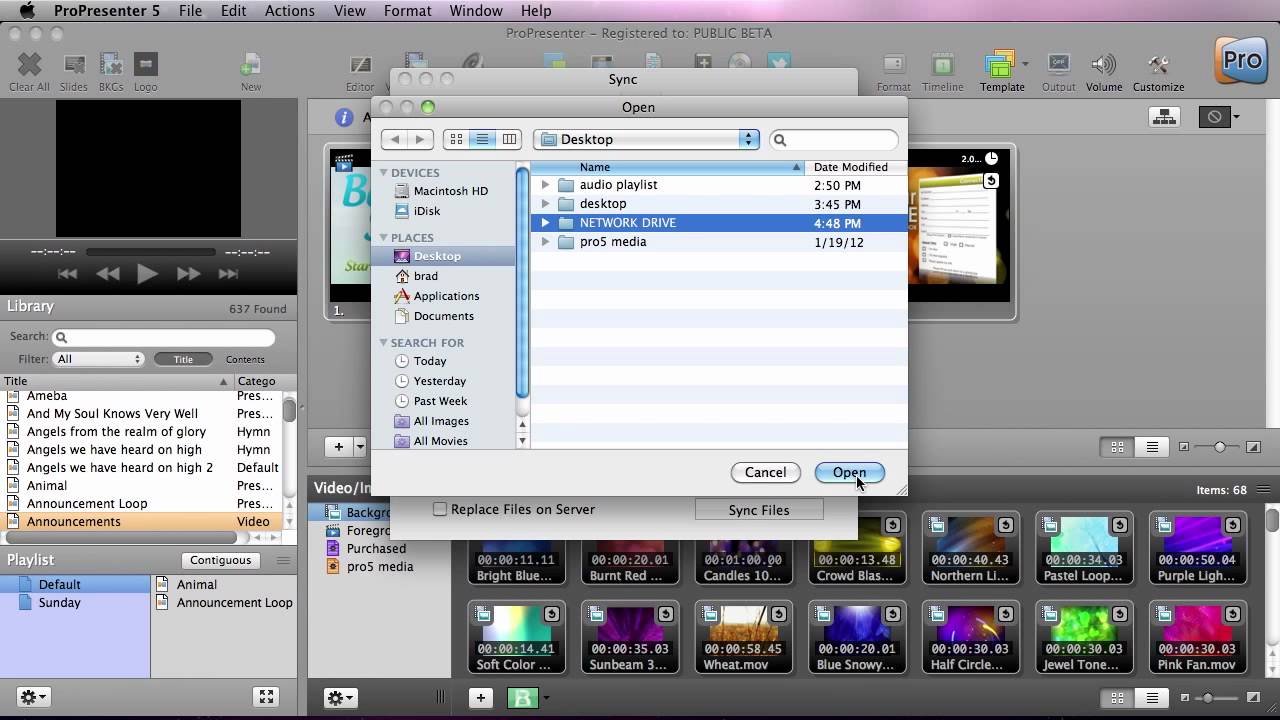Click the Sync Files button
This screenshot has width=1280, height=720.
759,510
